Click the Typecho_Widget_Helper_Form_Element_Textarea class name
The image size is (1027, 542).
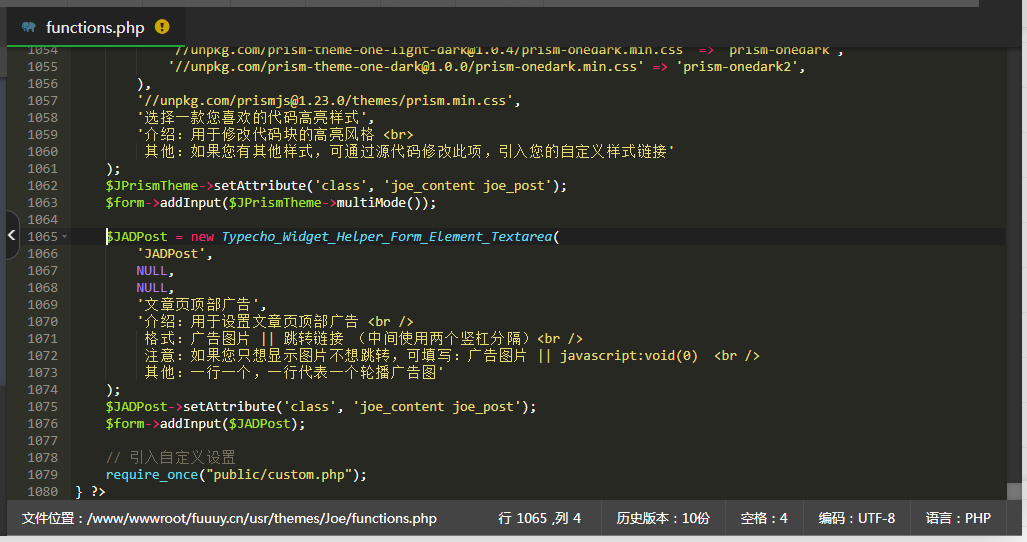pyautogui.click(x=387, y=237)
